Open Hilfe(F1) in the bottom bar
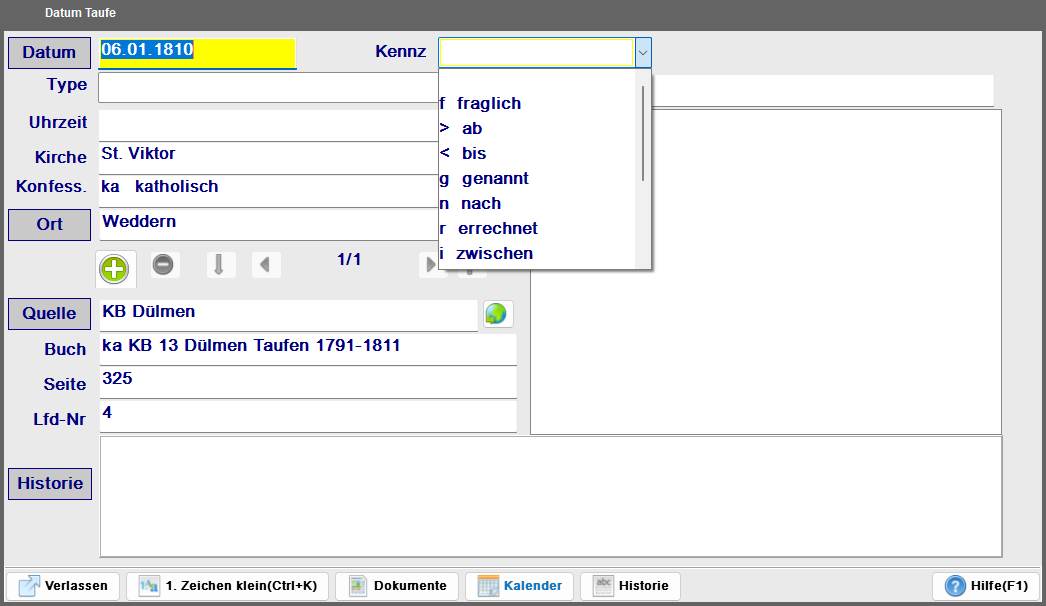 [x=987, y=586]
